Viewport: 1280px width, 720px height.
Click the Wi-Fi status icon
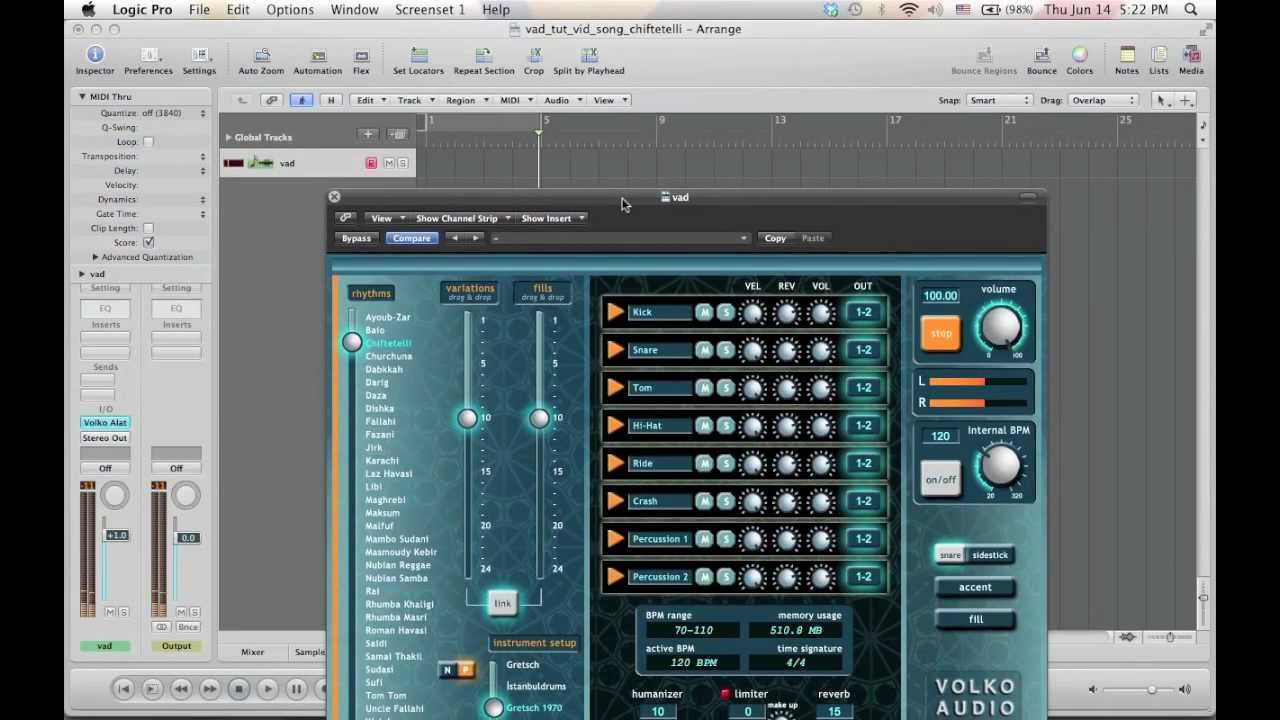(908, 10)
